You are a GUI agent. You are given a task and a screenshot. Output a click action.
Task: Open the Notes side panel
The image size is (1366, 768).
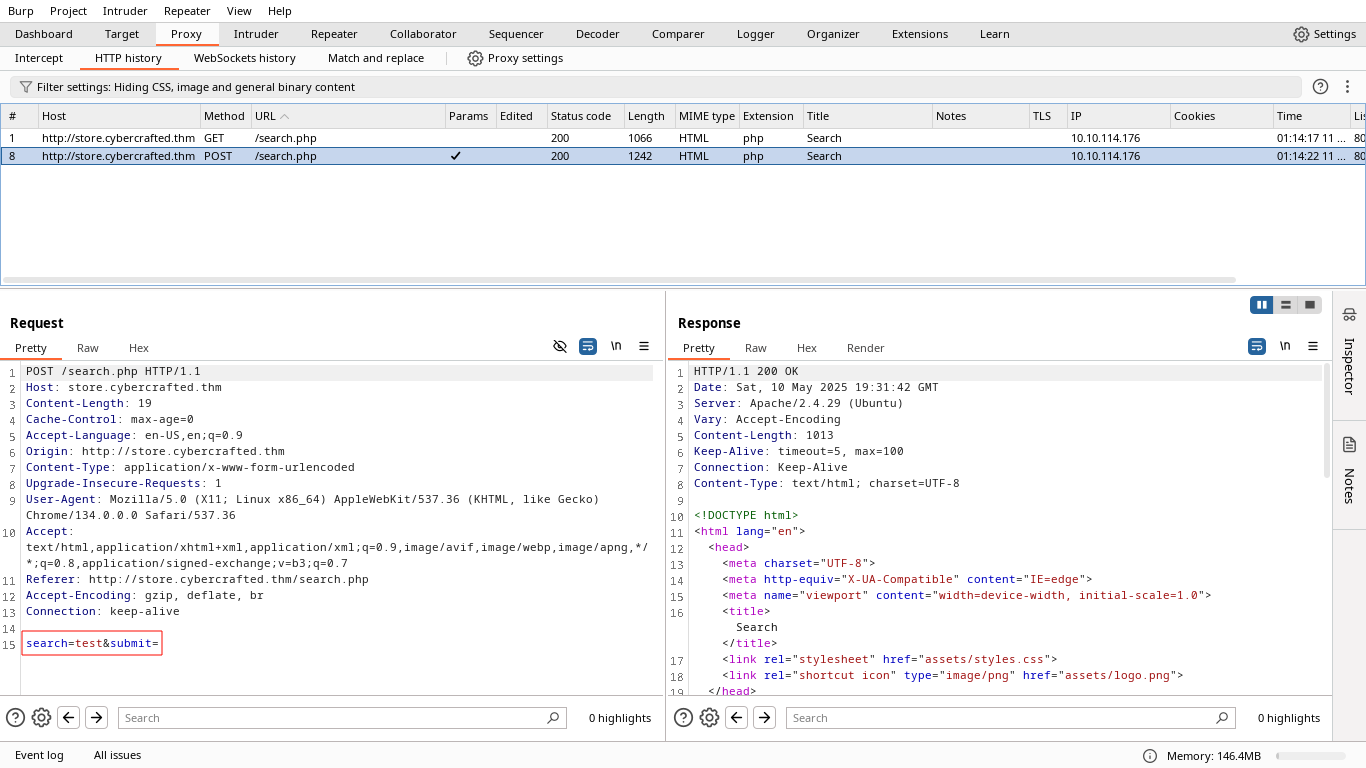[x=1349, y=468]
